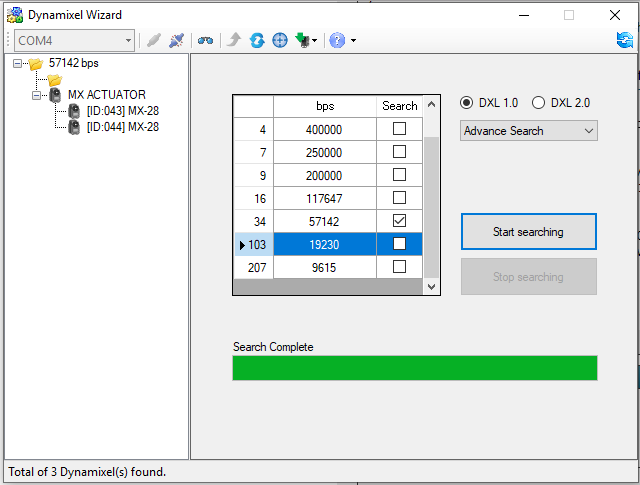Select the DXL 1.0 radio button
This screenshot has width=640, height=485.
(466, 102)
